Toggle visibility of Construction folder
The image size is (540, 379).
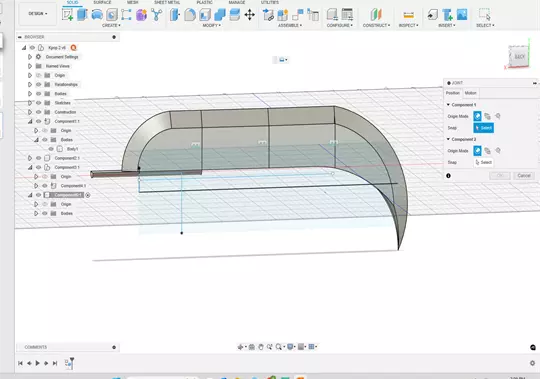(x=39, y=112)
